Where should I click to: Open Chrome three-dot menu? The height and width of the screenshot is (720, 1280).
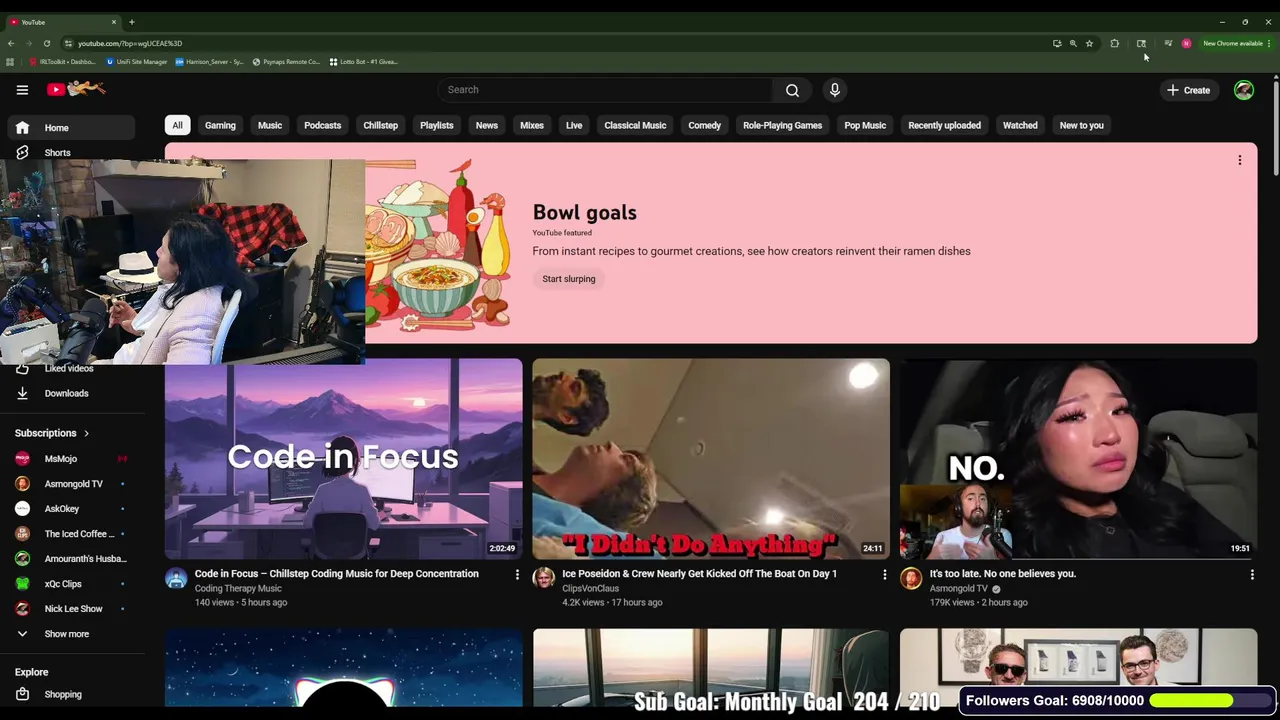(1269, 43)
